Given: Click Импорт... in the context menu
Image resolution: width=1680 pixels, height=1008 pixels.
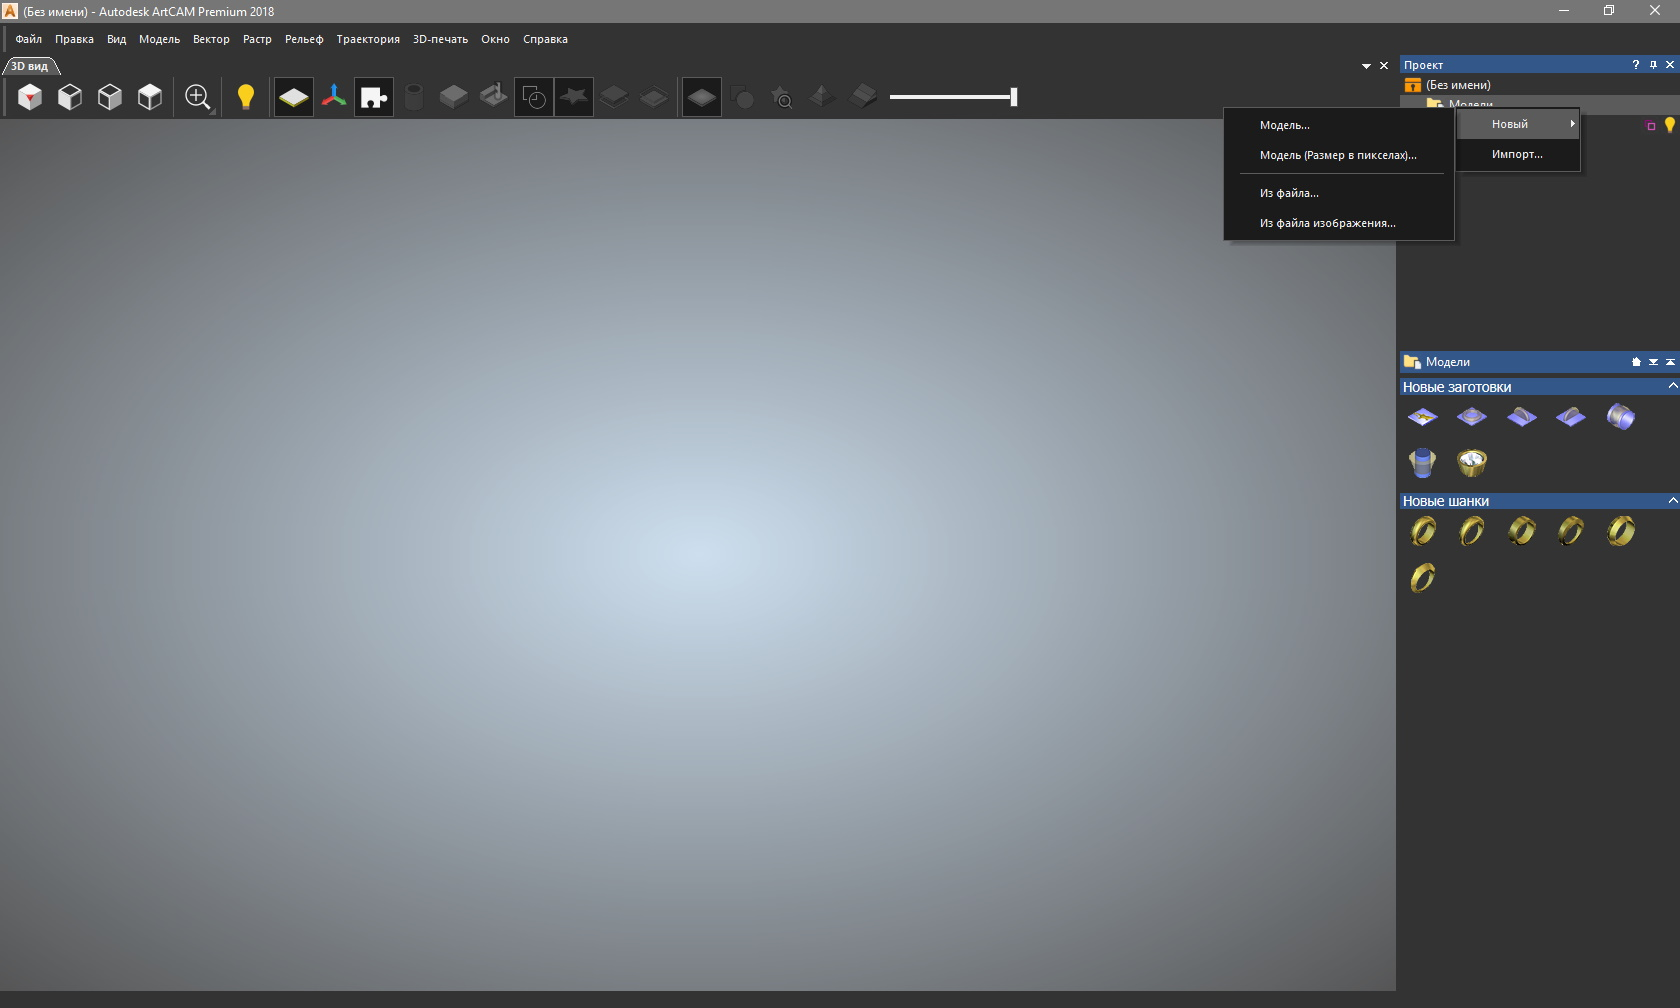Looking at the screenshot, I should click(x=1517, y=154).
